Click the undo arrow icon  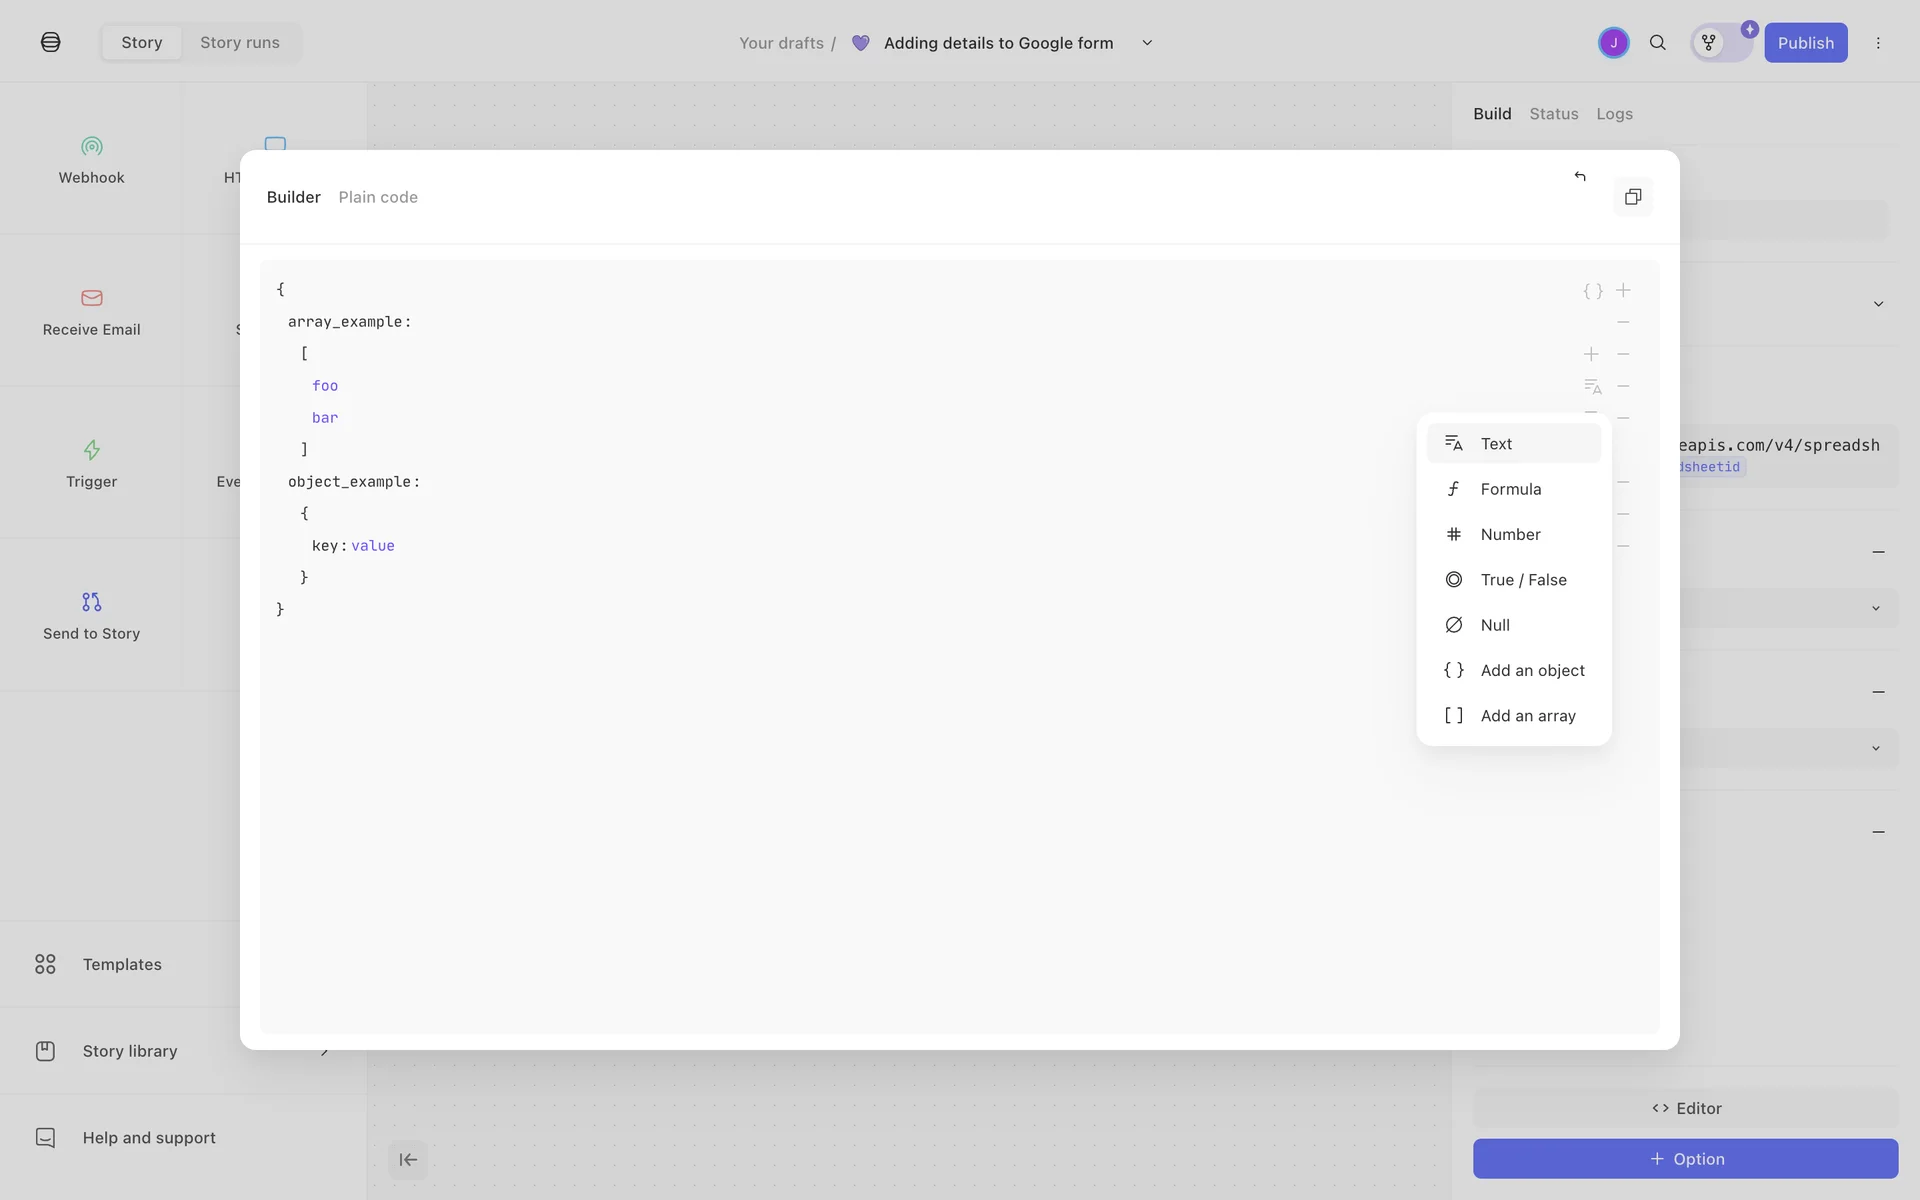pyautogui.click(x=1580, y=176)
